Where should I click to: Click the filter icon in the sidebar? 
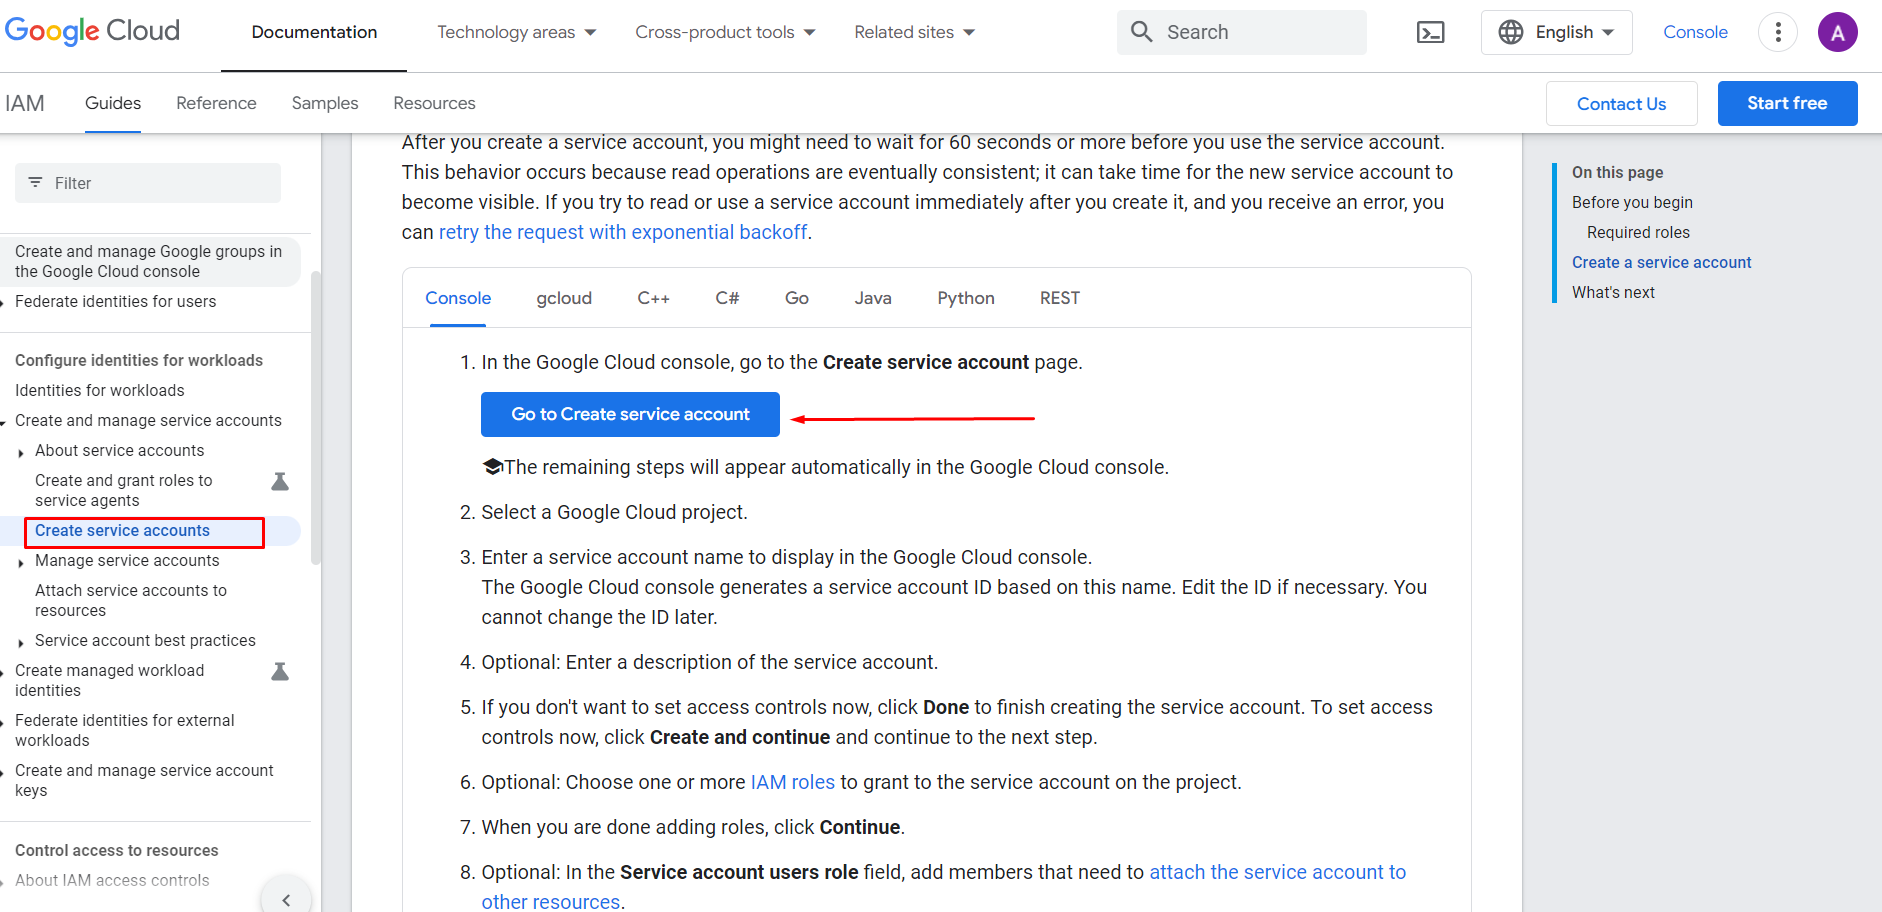pyautogui.click(x=35, y=182)
